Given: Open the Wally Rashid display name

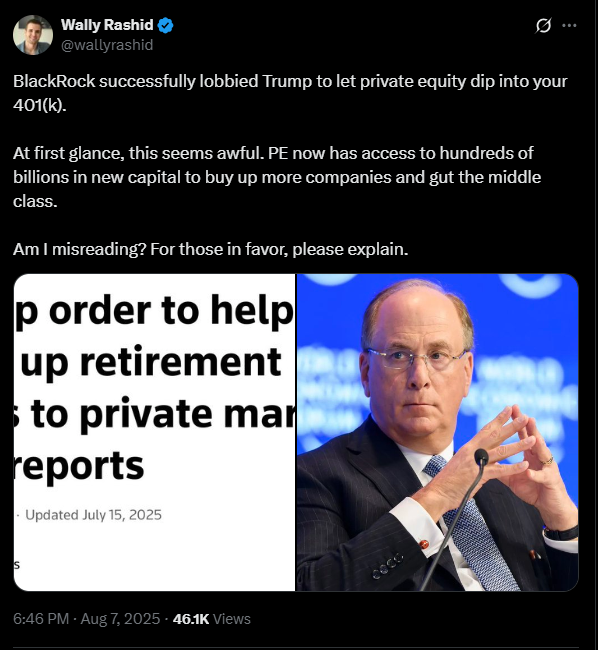Looking at the screenshot, I should (x=107, y=25).
